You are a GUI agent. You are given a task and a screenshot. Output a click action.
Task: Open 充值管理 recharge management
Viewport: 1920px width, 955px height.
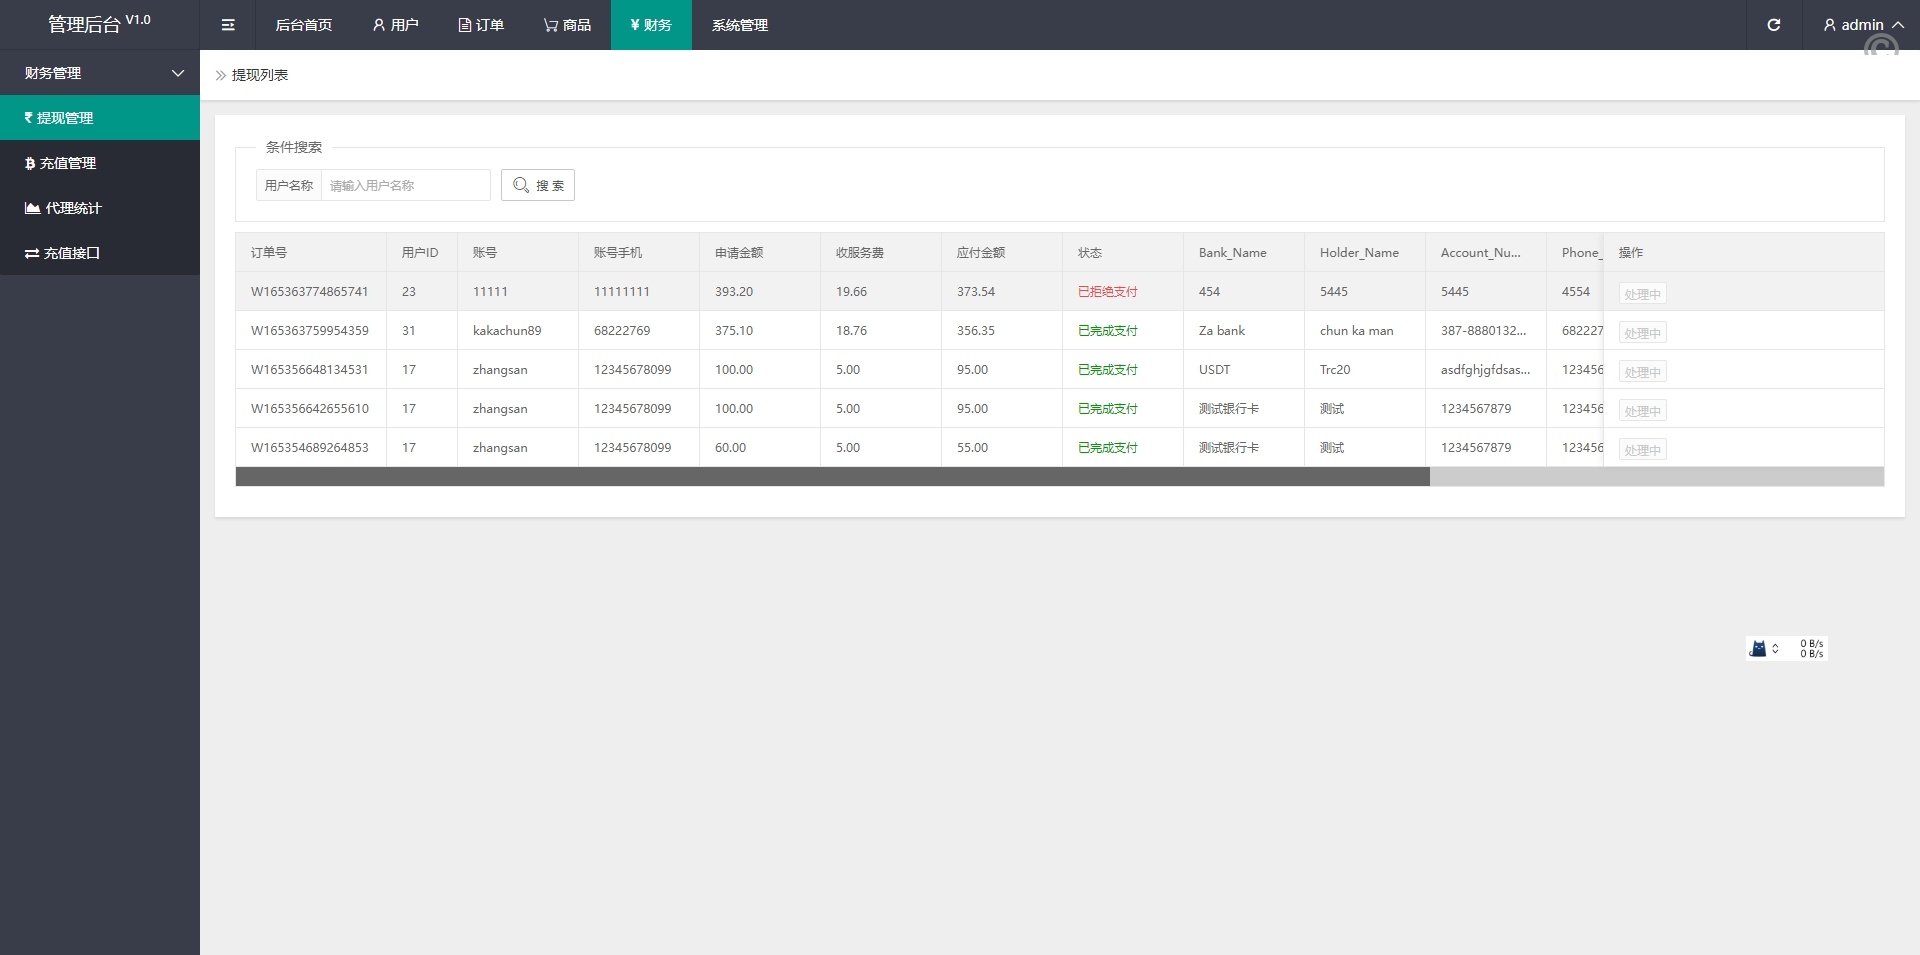[x=100, y=163]
